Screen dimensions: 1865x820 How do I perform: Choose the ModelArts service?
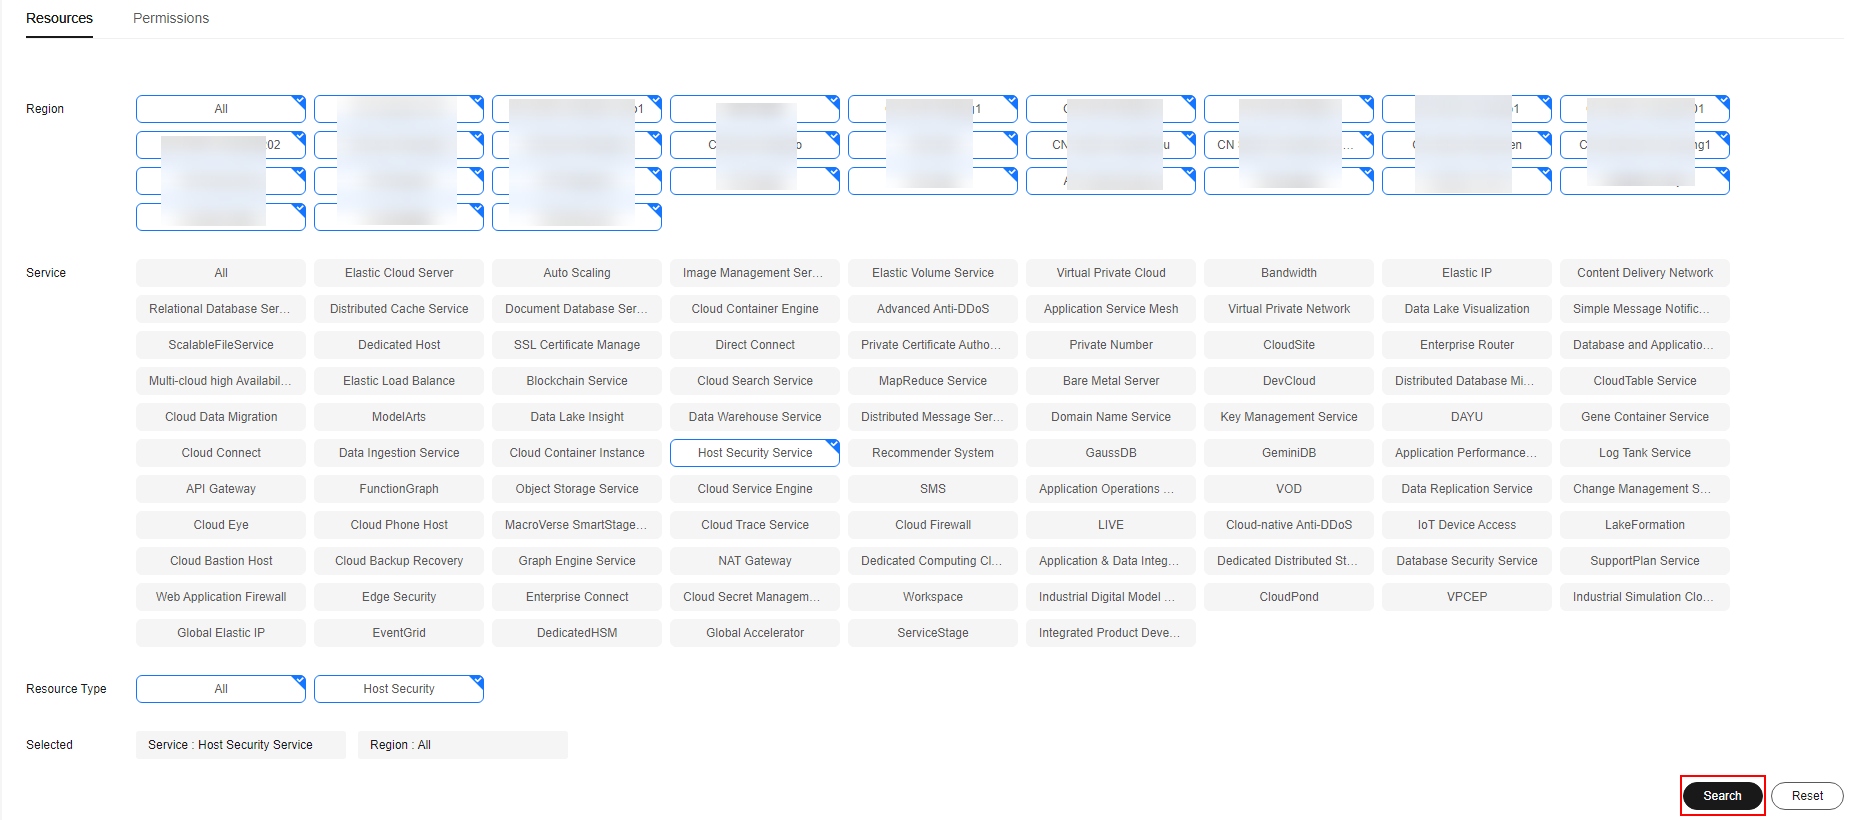399,417
